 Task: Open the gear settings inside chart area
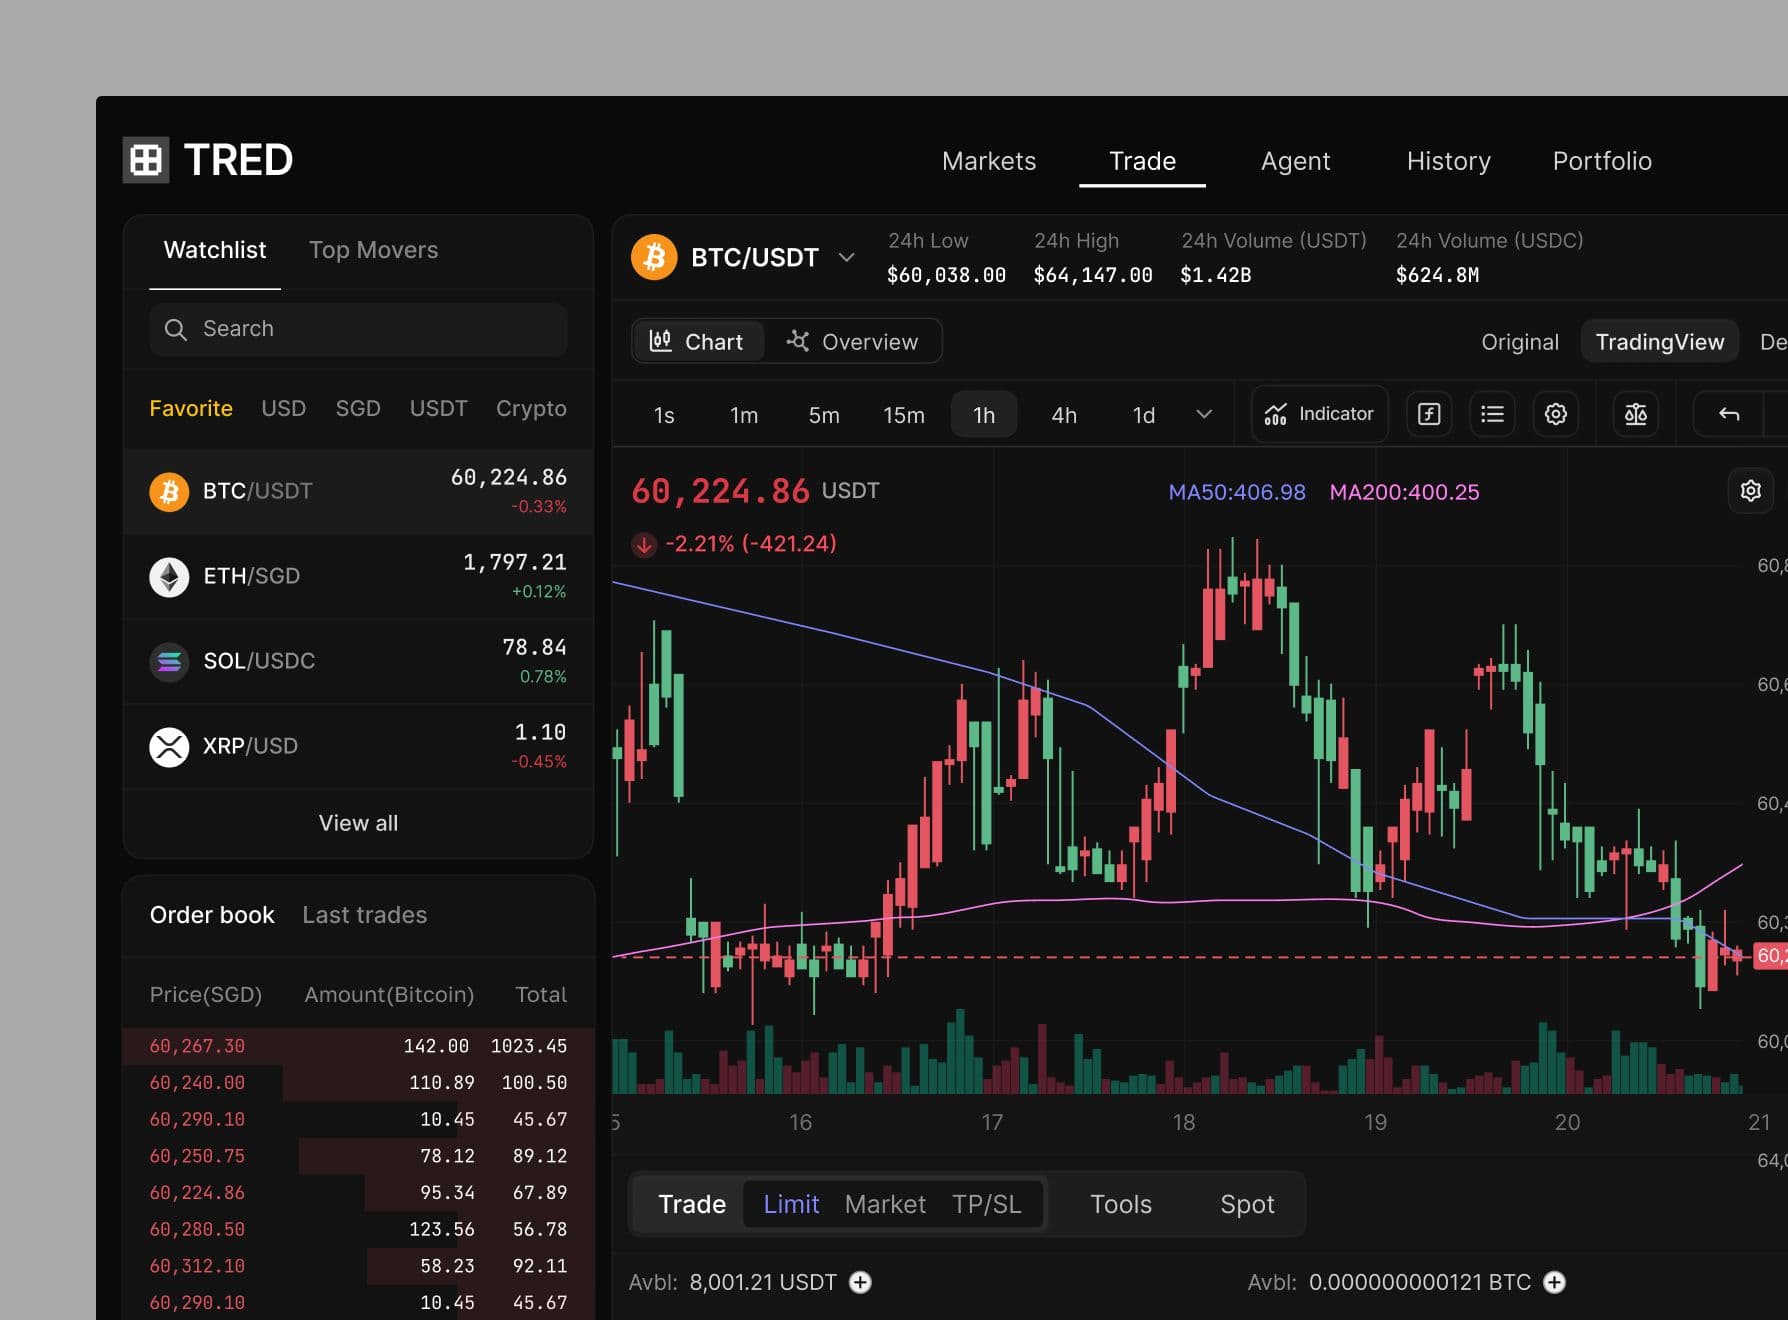tap(1751, 491)
